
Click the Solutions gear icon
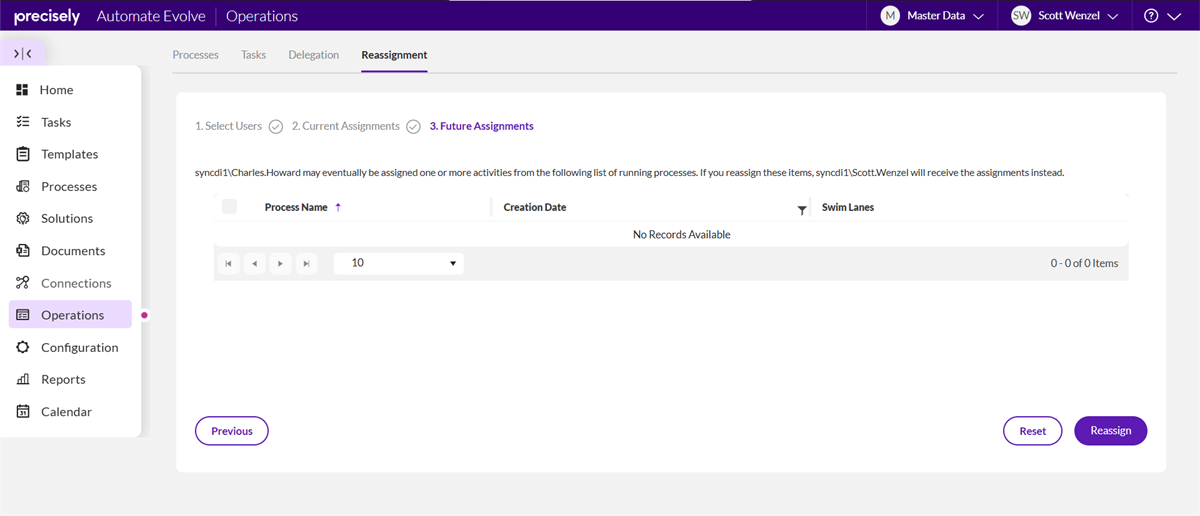tap(22, 218)
